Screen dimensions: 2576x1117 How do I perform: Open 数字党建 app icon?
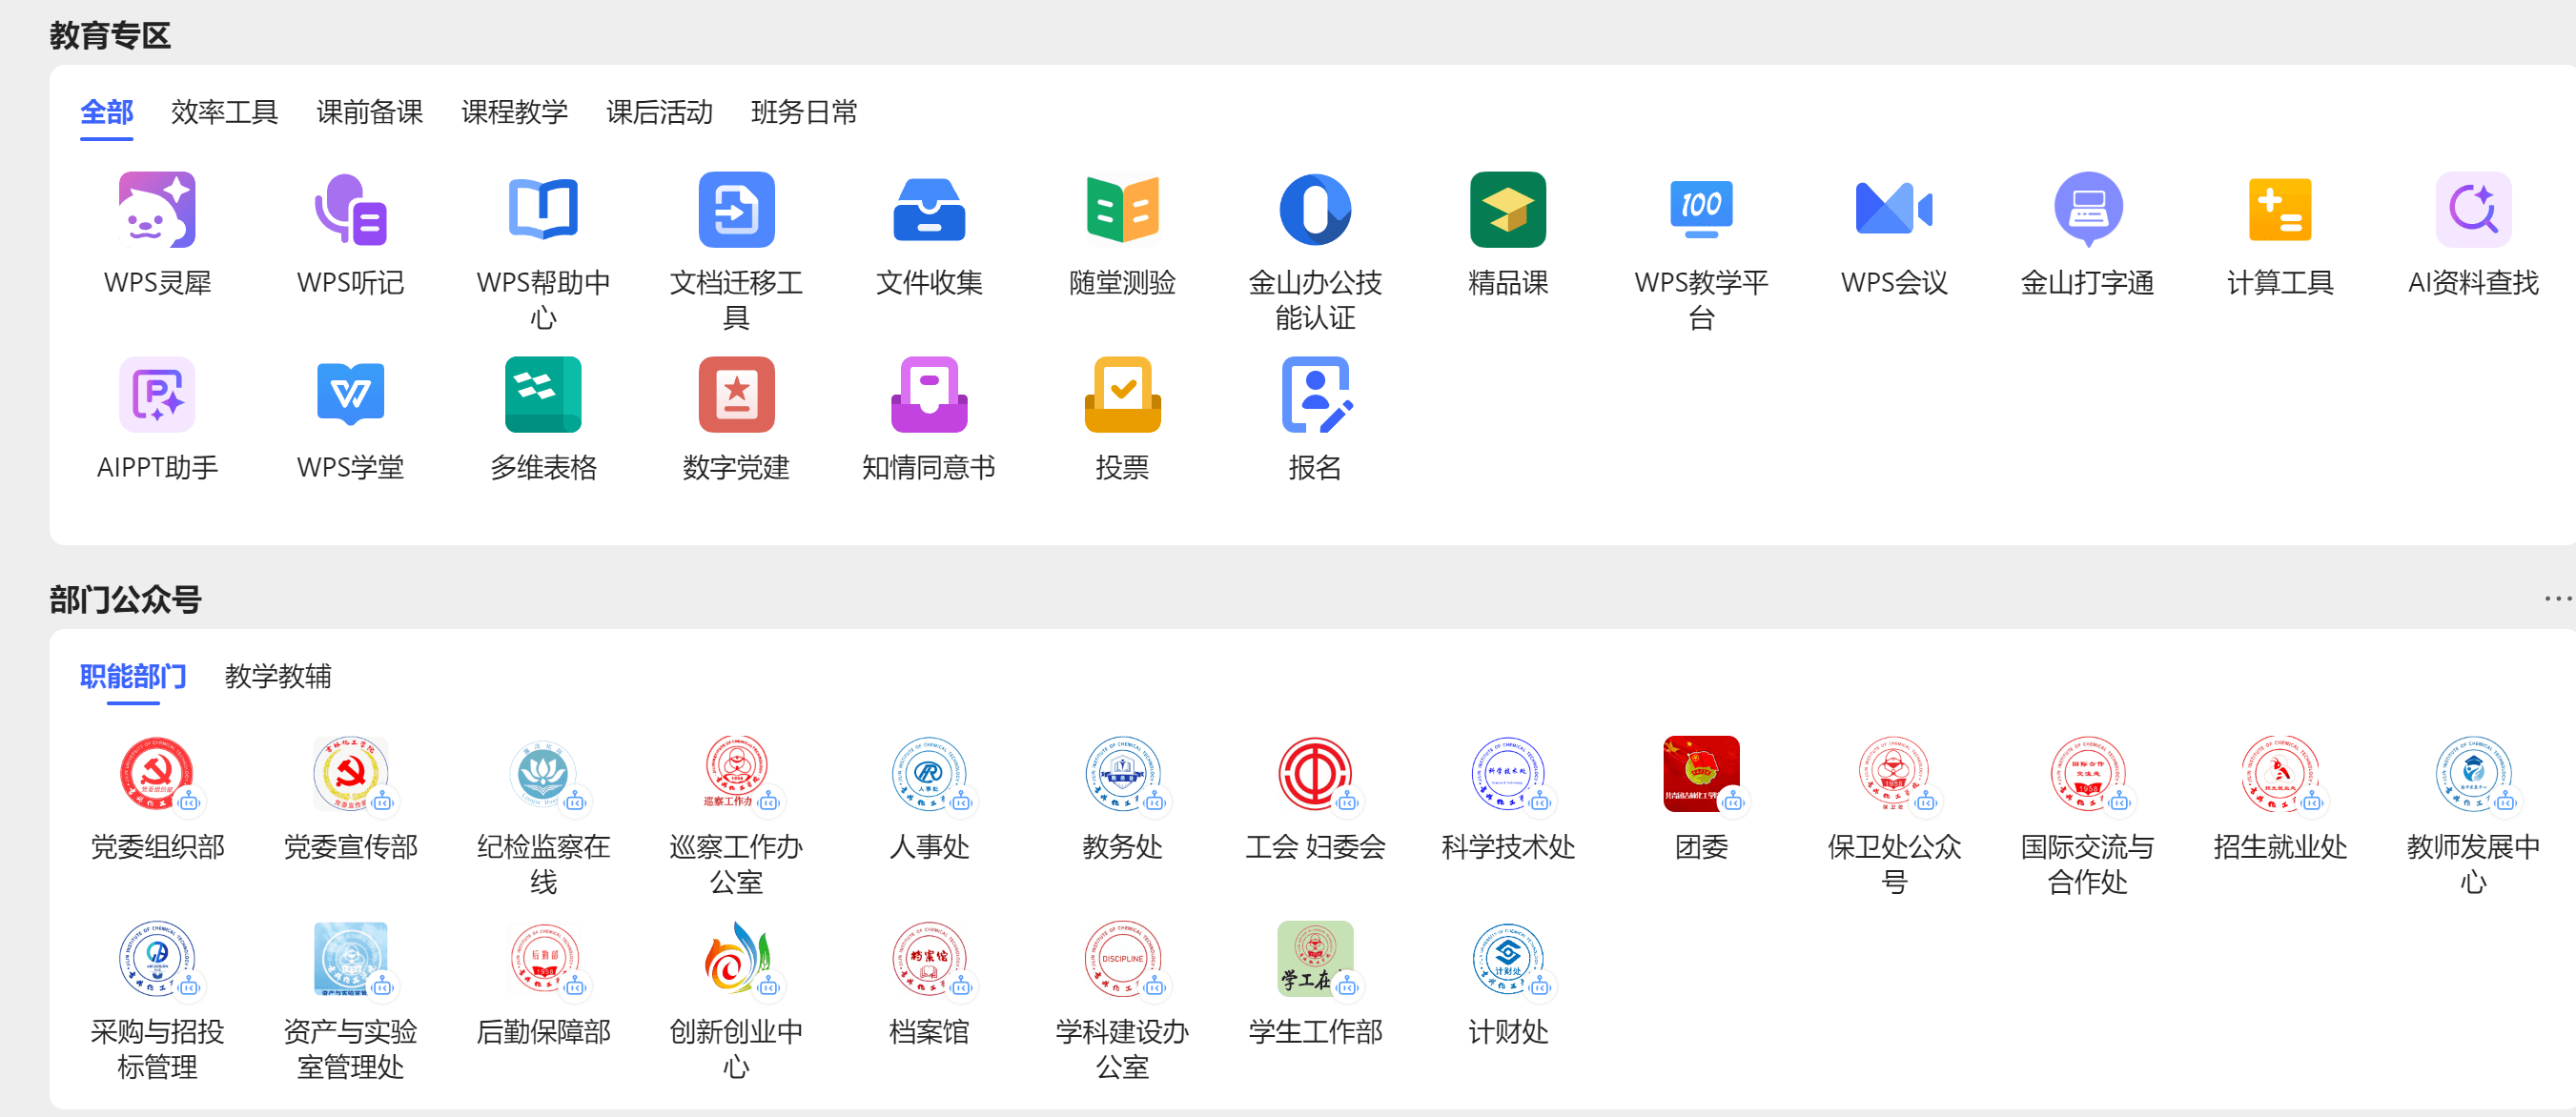pos(736,395)
